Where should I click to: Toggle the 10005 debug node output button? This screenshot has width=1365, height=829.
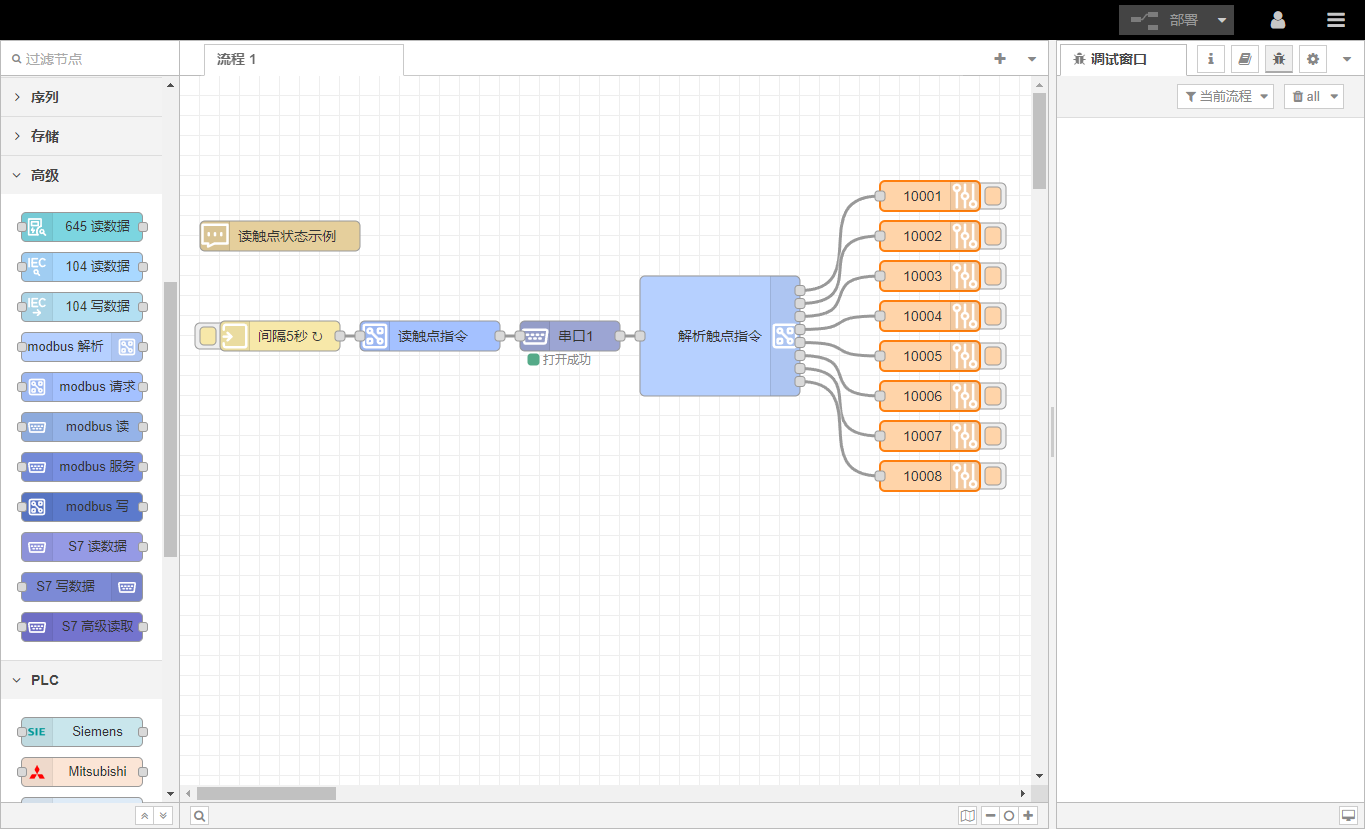click(993, 356)
